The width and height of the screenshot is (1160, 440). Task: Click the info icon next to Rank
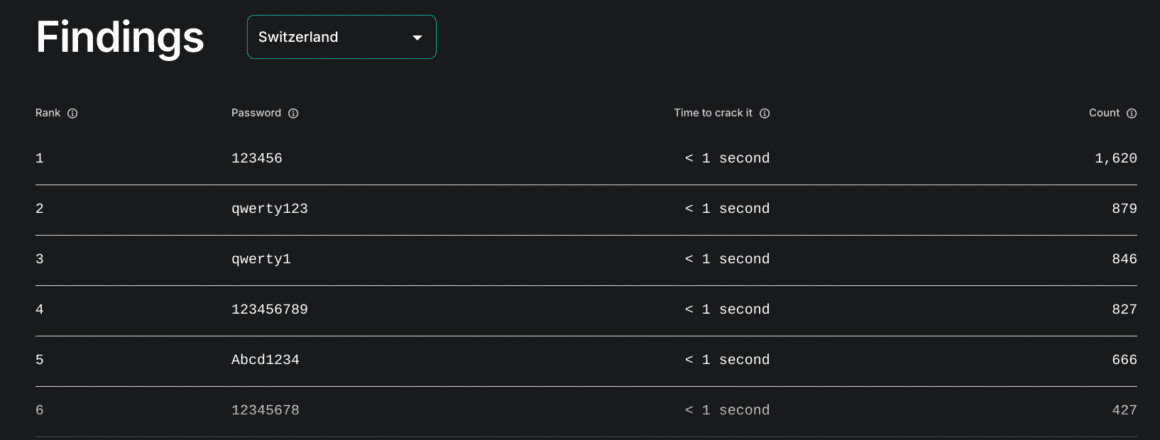[x=72, y=114]
